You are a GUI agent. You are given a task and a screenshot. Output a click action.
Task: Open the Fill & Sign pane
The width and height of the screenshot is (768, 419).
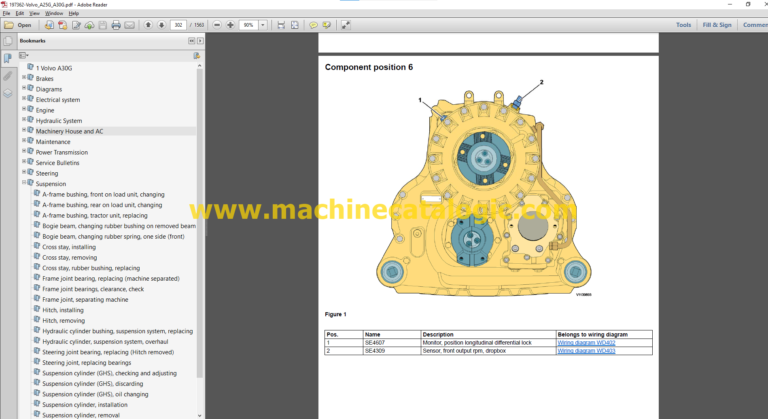717,25
